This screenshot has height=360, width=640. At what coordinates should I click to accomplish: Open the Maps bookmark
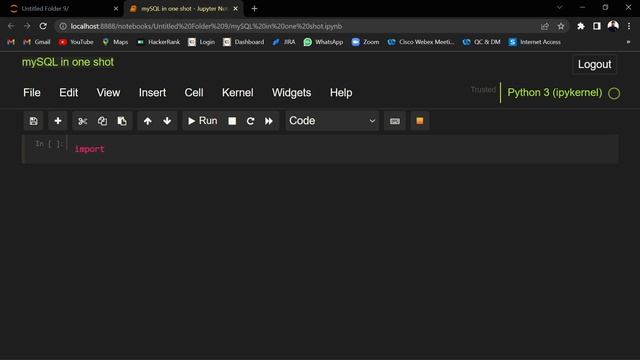(x=115, y=42)
